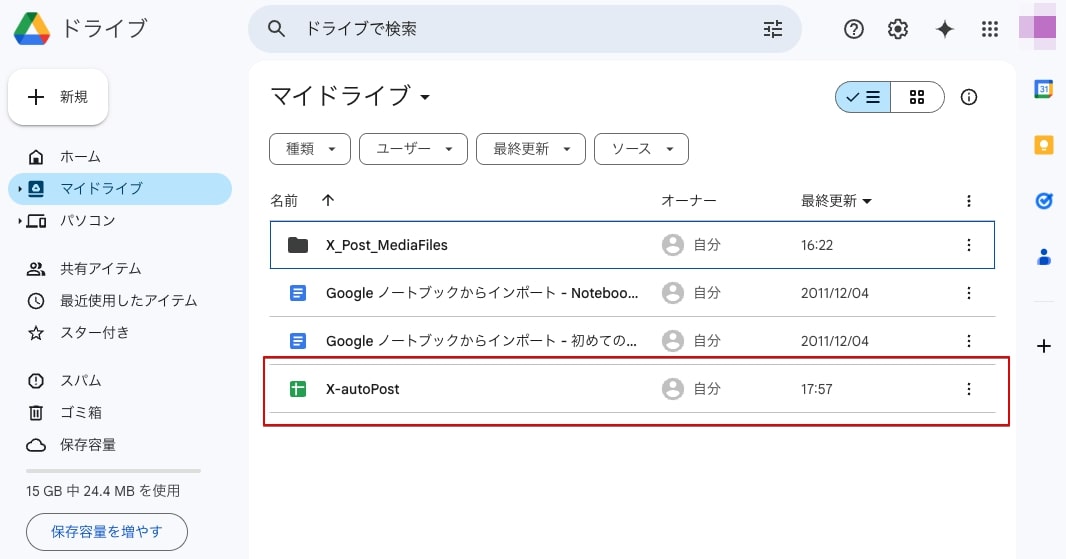Screen dimensions: 1066x559
Task: Select the X-autoPost file name
Action: point(362,389)
